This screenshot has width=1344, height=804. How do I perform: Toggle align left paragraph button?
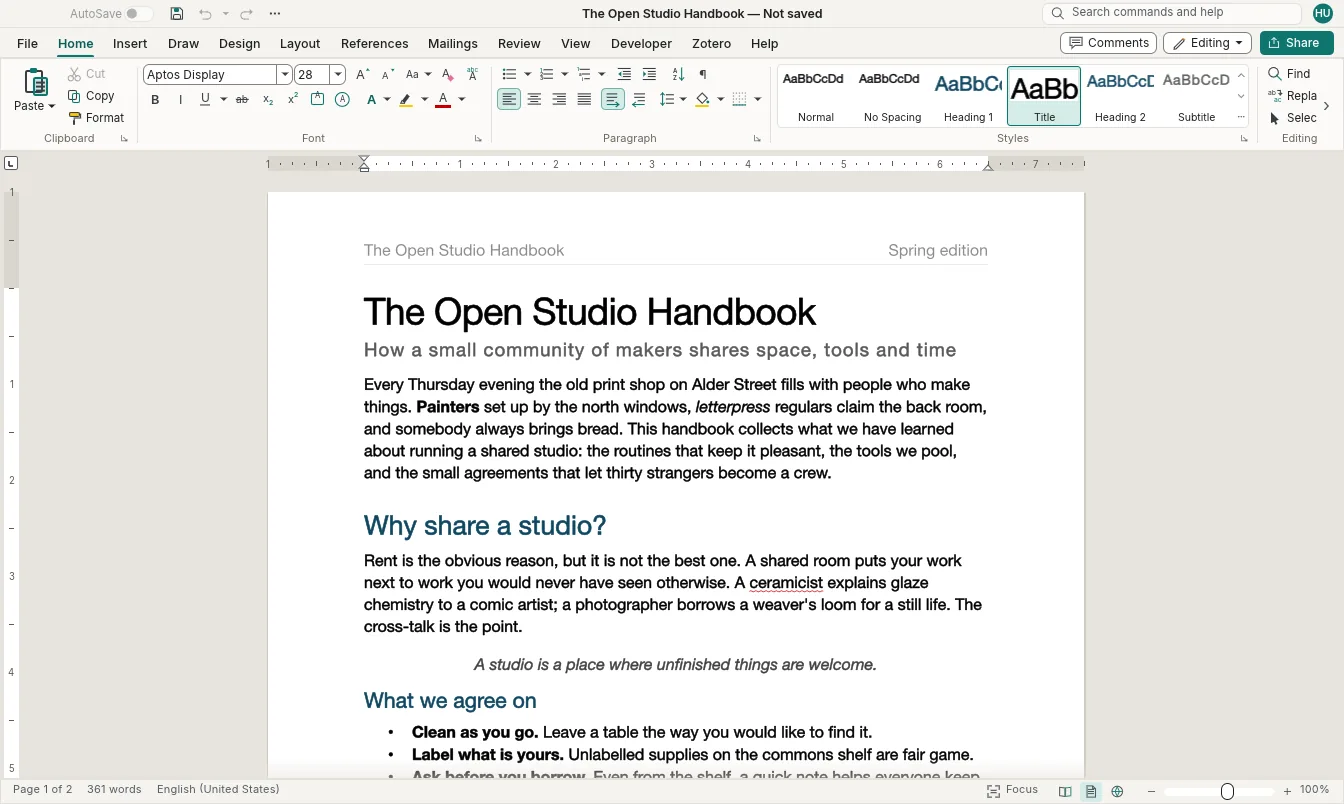coord(509,99)
